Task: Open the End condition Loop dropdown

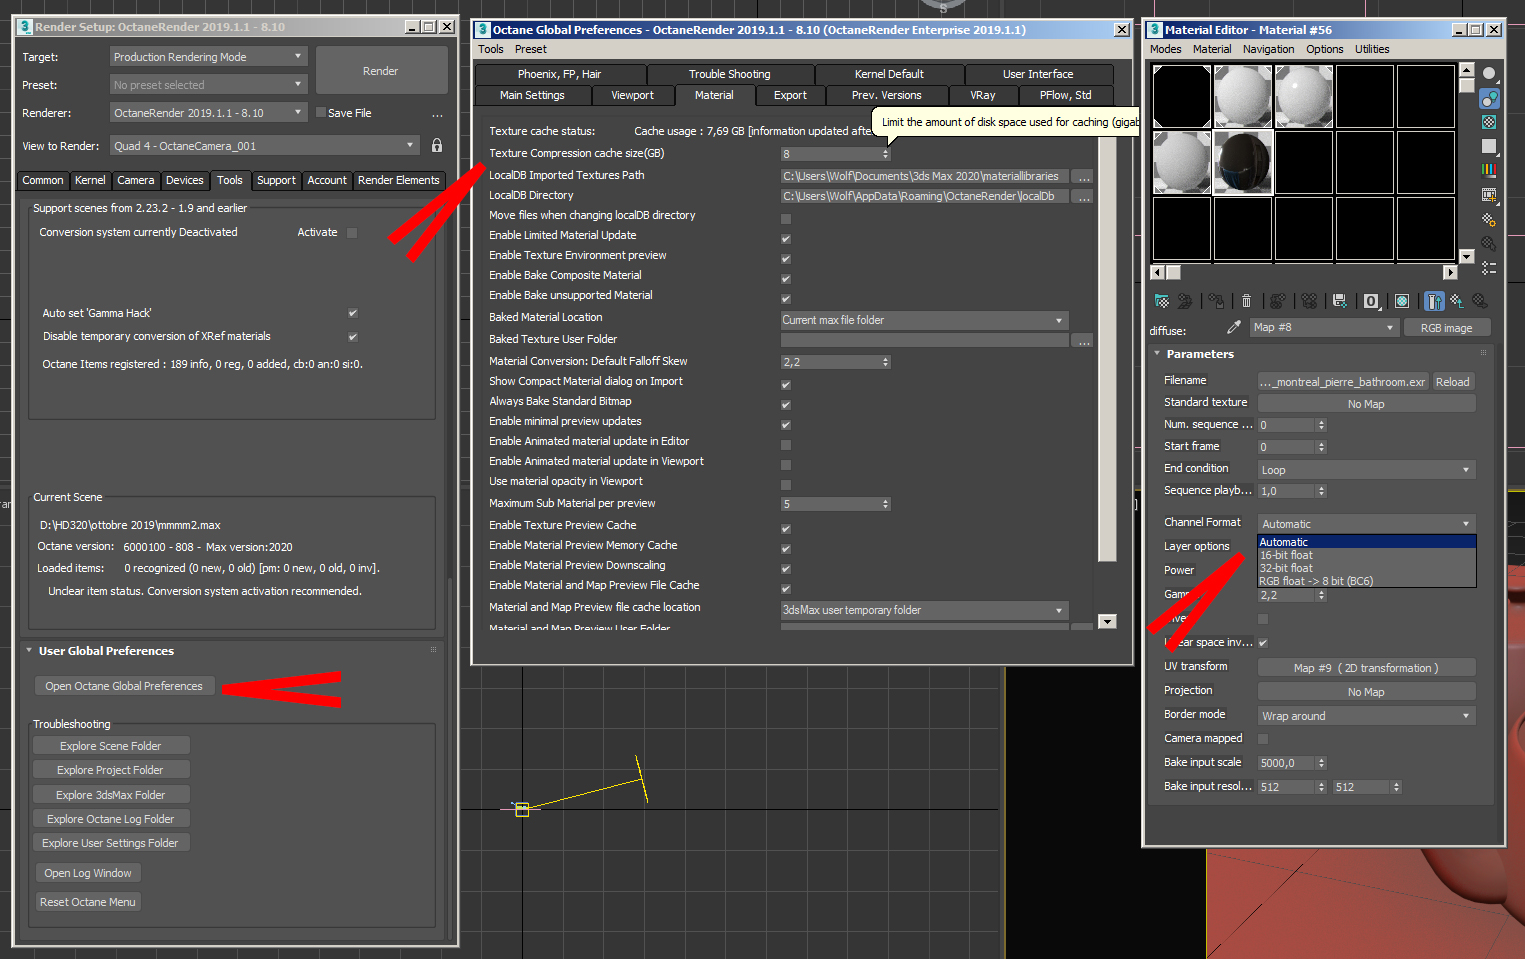Action: click(1366, 470)
